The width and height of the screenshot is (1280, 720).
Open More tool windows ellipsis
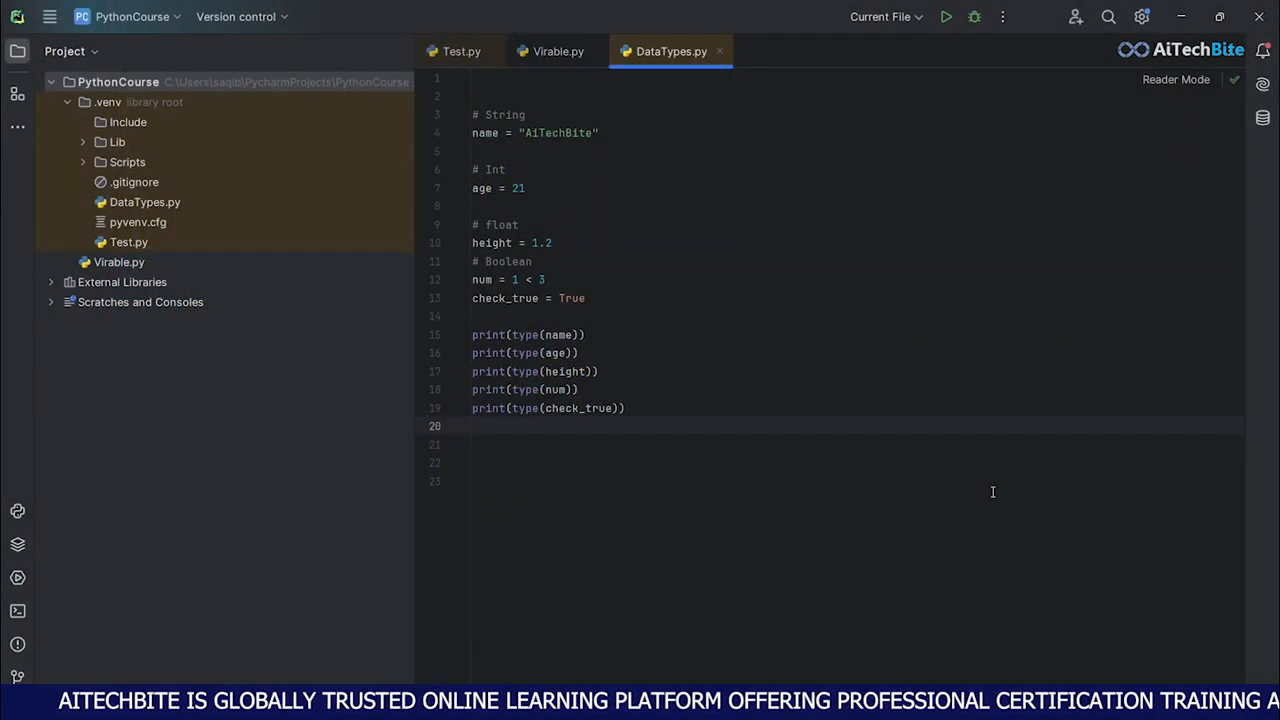18,127
